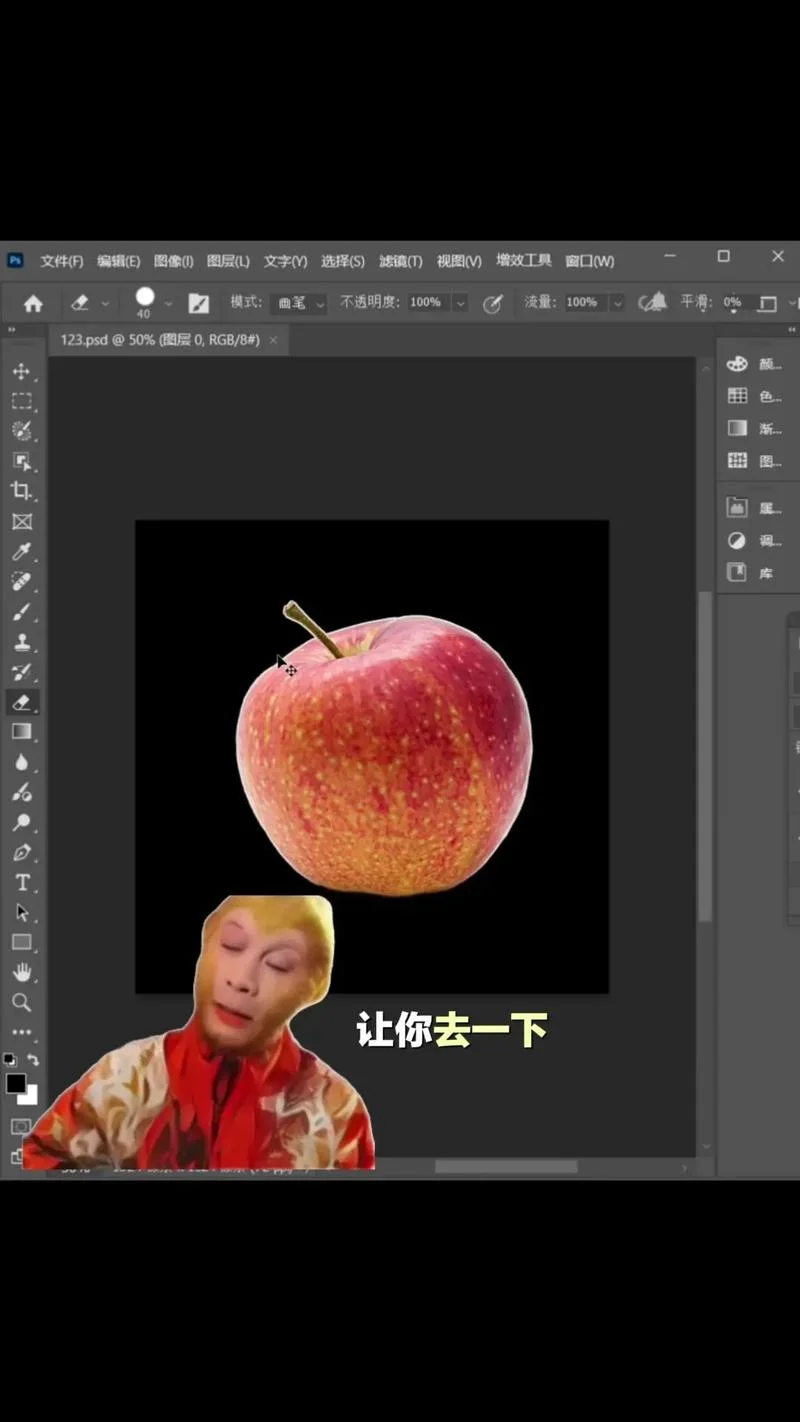Select the Quick Selection tool
Viewport: 800px width, 1422px height.
click(22, 431)
